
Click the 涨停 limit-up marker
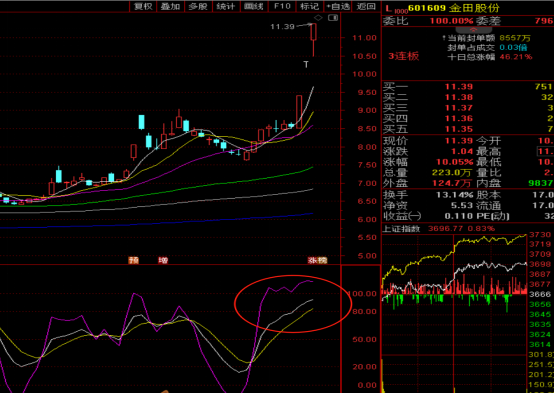(x=318, y=260)
